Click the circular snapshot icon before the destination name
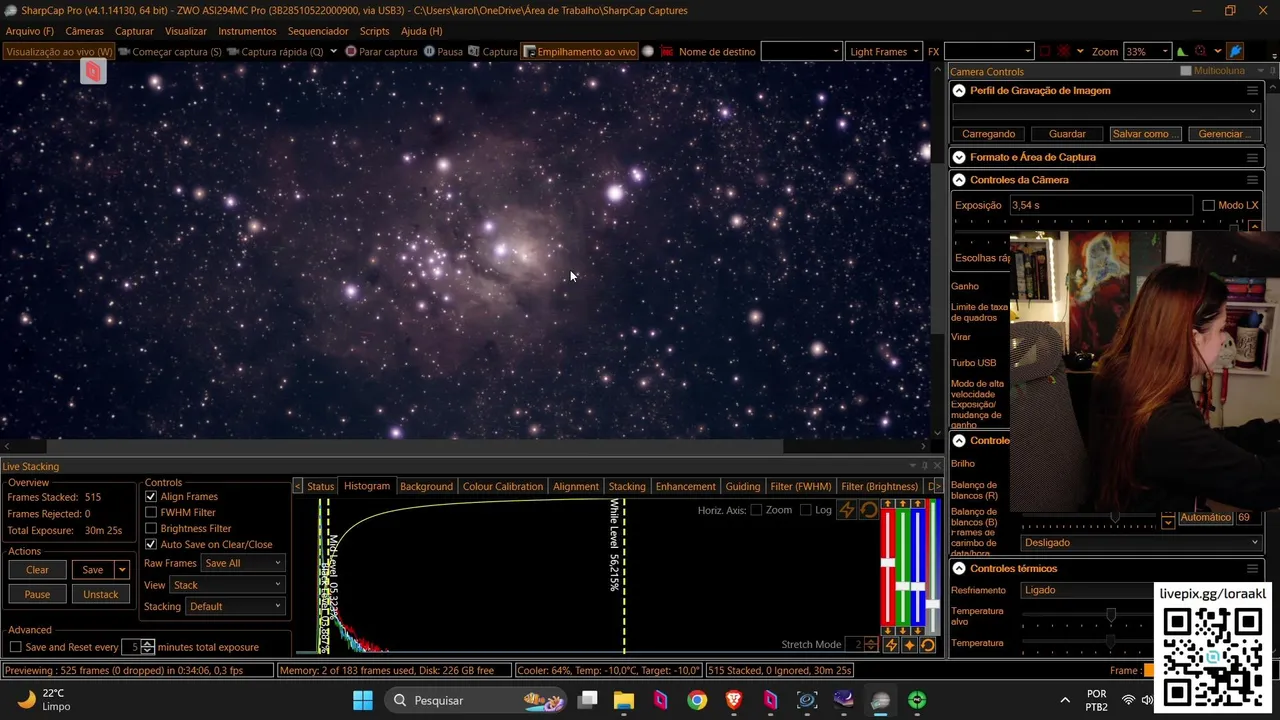 pos(648,52)
